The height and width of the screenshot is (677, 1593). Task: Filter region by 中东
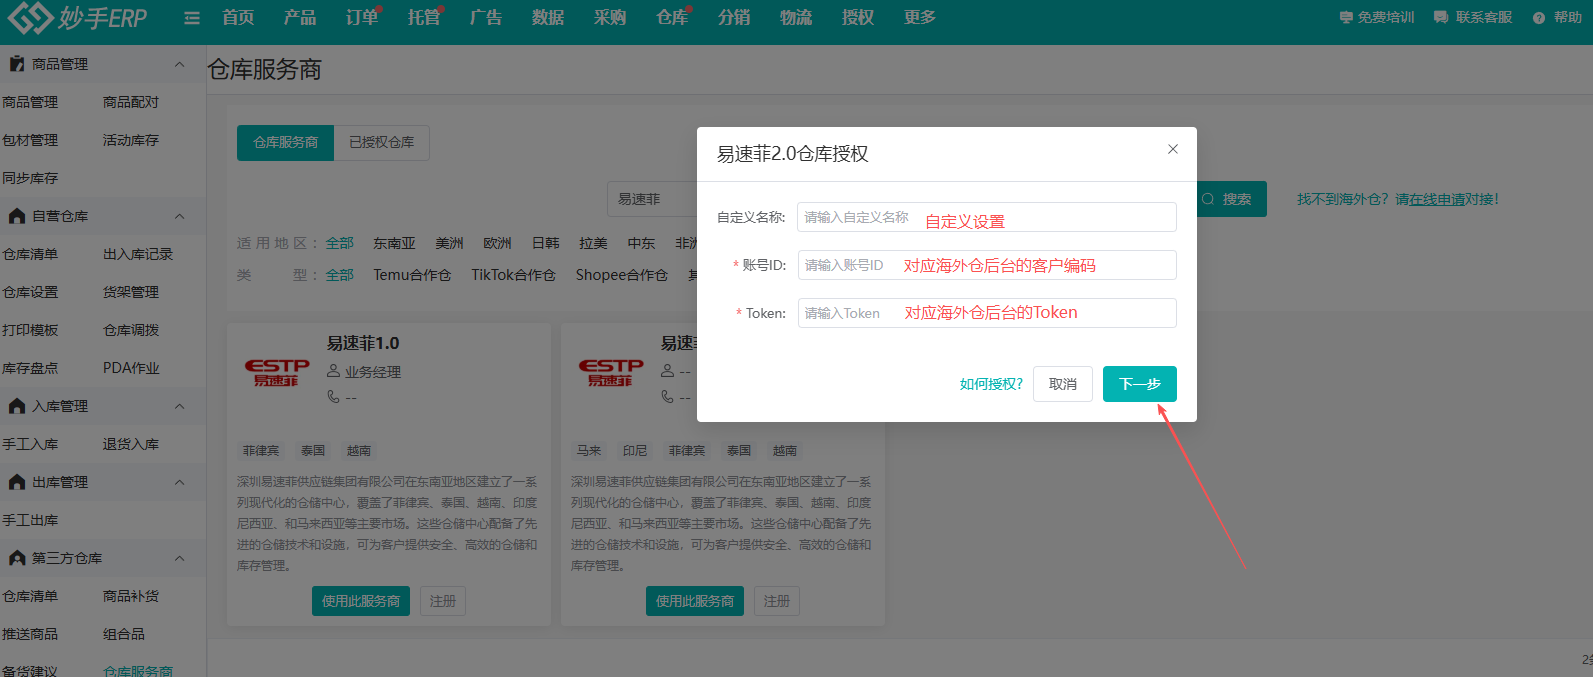tap(641, 243)
